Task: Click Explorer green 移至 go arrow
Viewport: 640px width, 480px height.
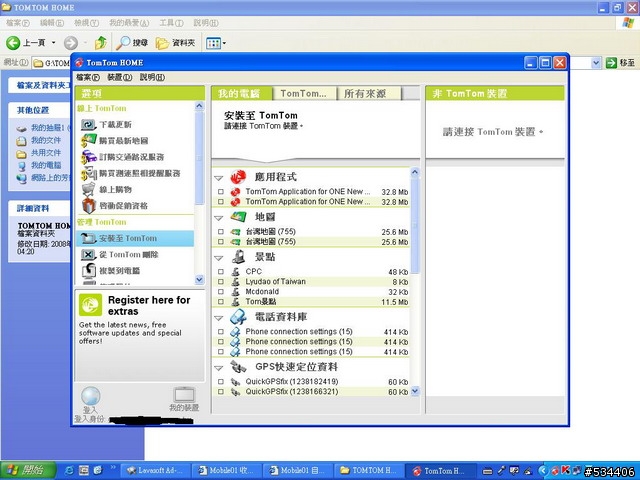Action: click(x=611, y=63)
